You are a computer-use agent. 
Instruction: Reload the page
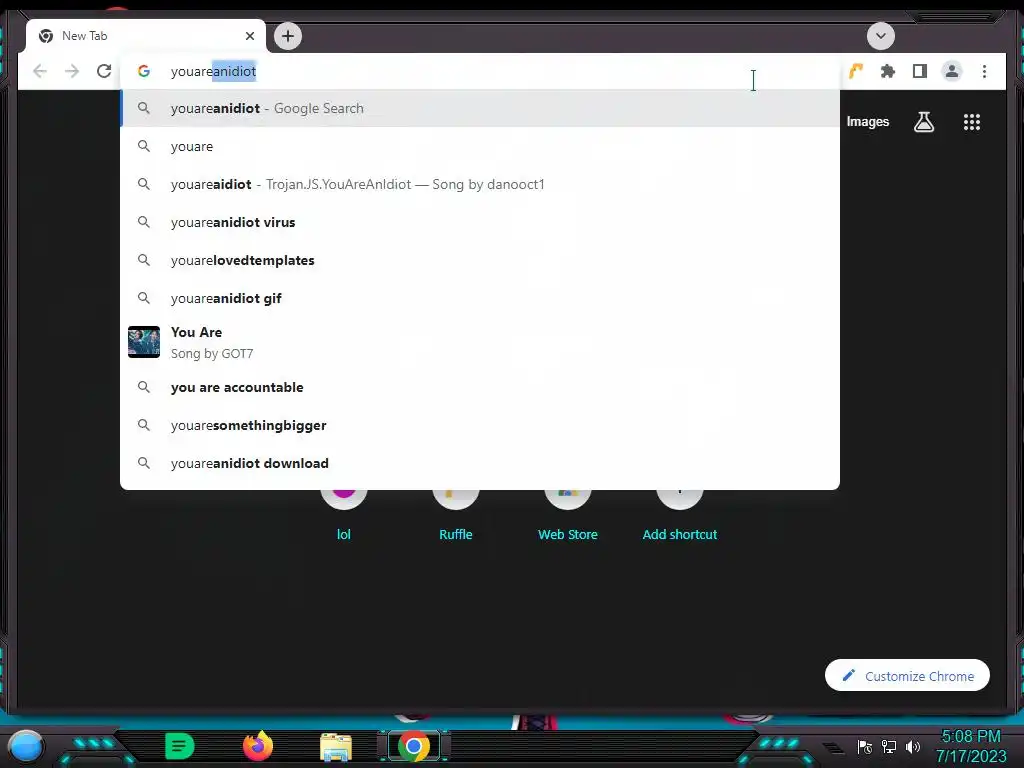pyautogui.click(x=104, y=71)
